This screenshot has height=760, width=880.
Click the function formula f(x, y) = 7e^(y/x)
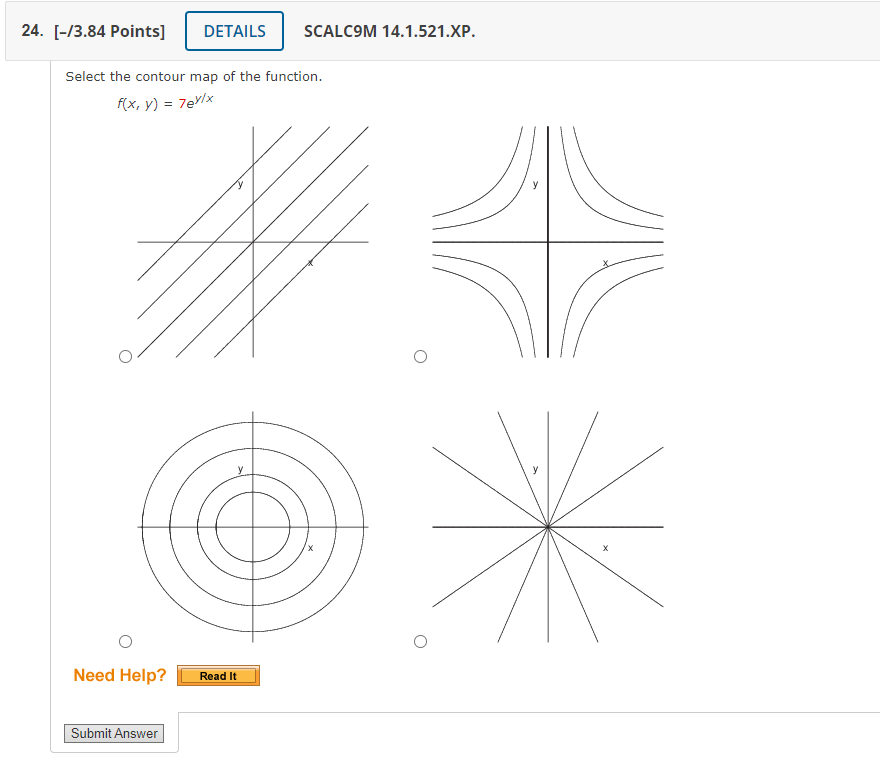point(165,100)
